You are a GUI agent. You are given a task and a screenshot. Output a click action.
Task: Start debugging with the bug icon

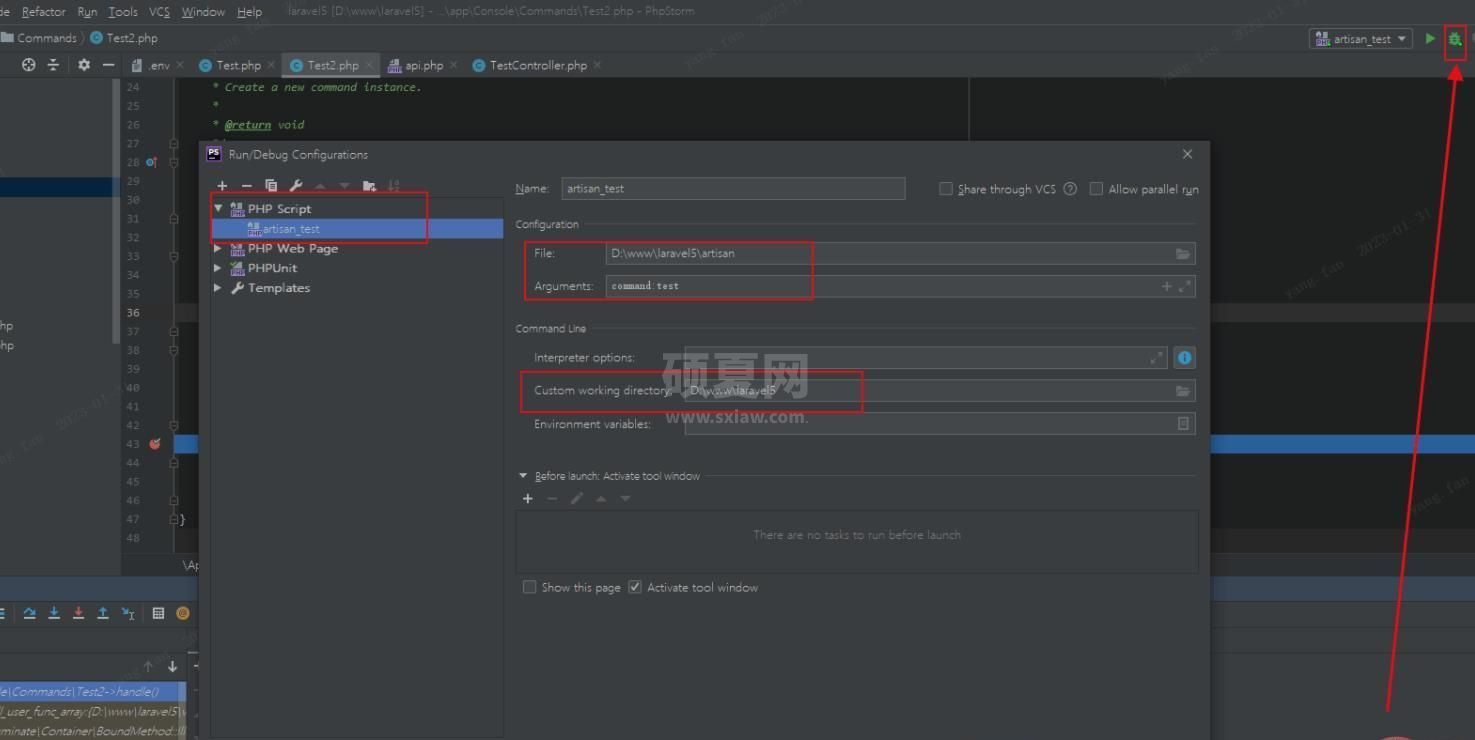tap(1455, 40)
